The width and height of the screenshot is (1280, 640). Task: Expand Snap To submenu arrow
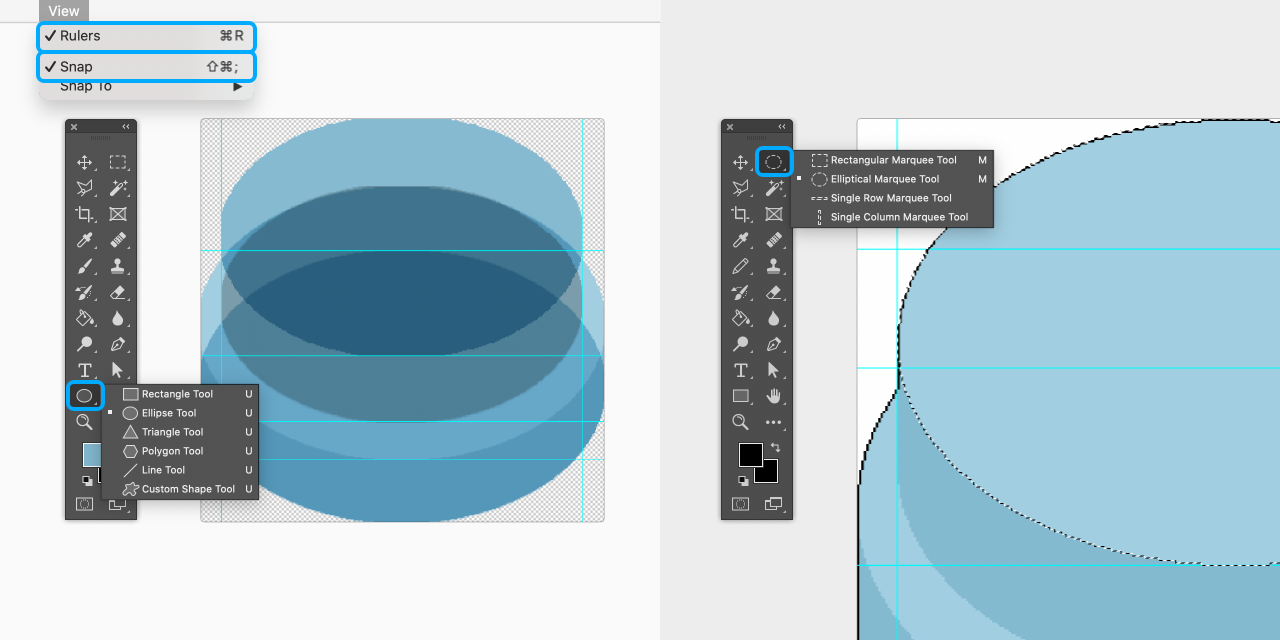[x=238, y=87]
